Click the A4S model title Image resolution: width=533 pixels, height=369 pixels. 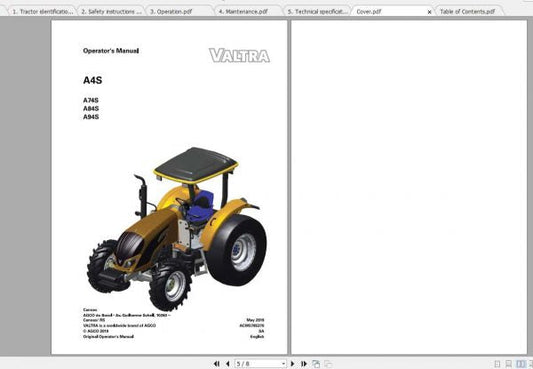pos(92,81)
